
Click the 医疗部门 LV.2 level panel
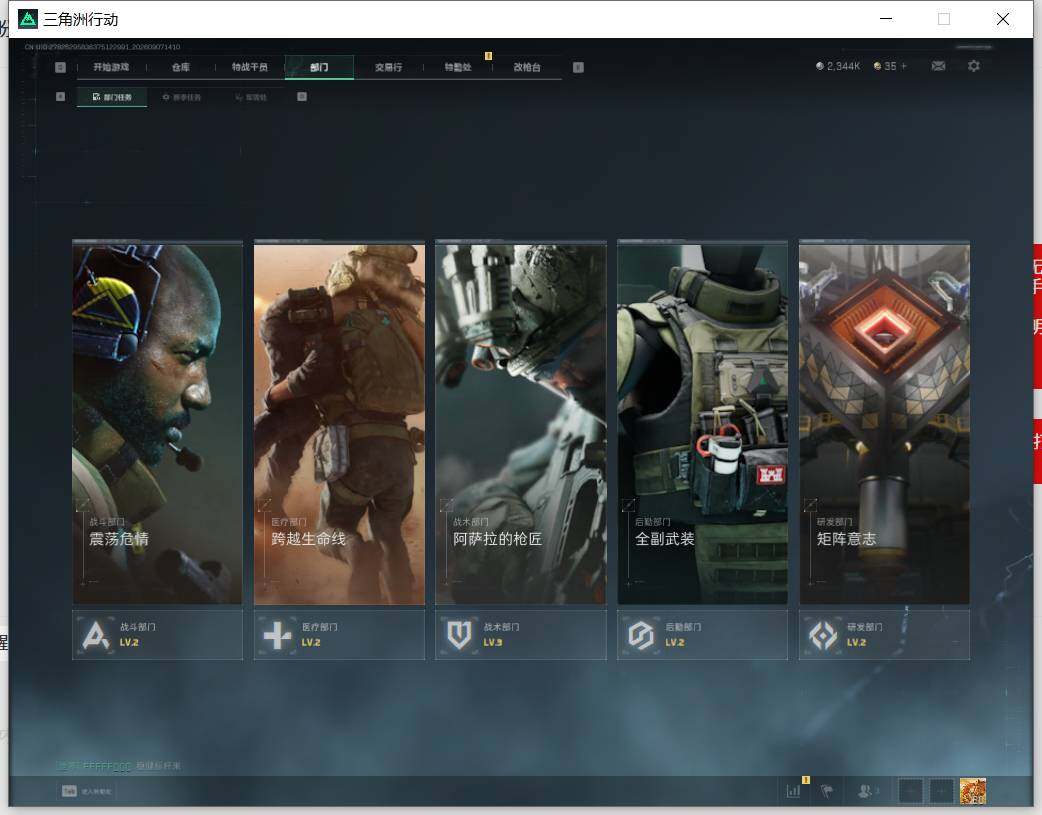click(339, 635)
